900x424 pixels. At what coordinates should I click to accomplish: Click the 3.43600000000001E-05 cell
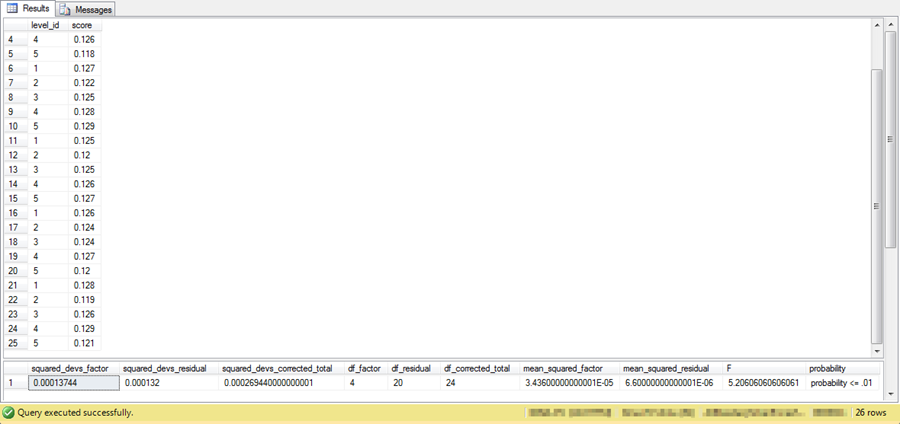570,383
